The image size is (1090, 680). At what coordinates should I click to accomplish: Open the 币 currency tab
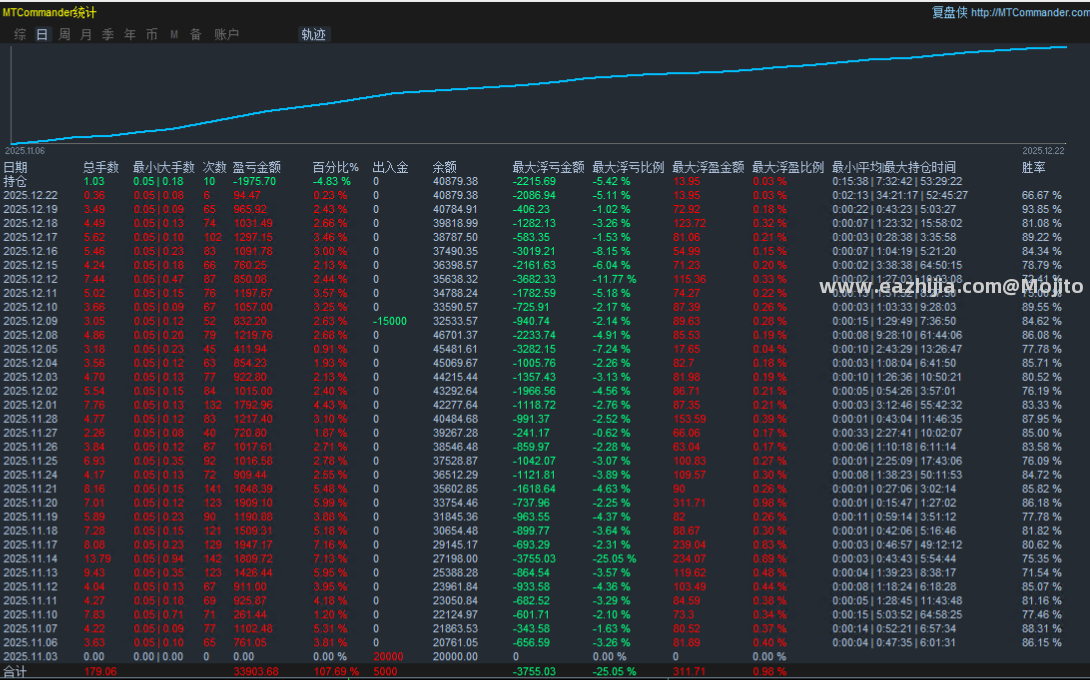click(x=152, y=34)
